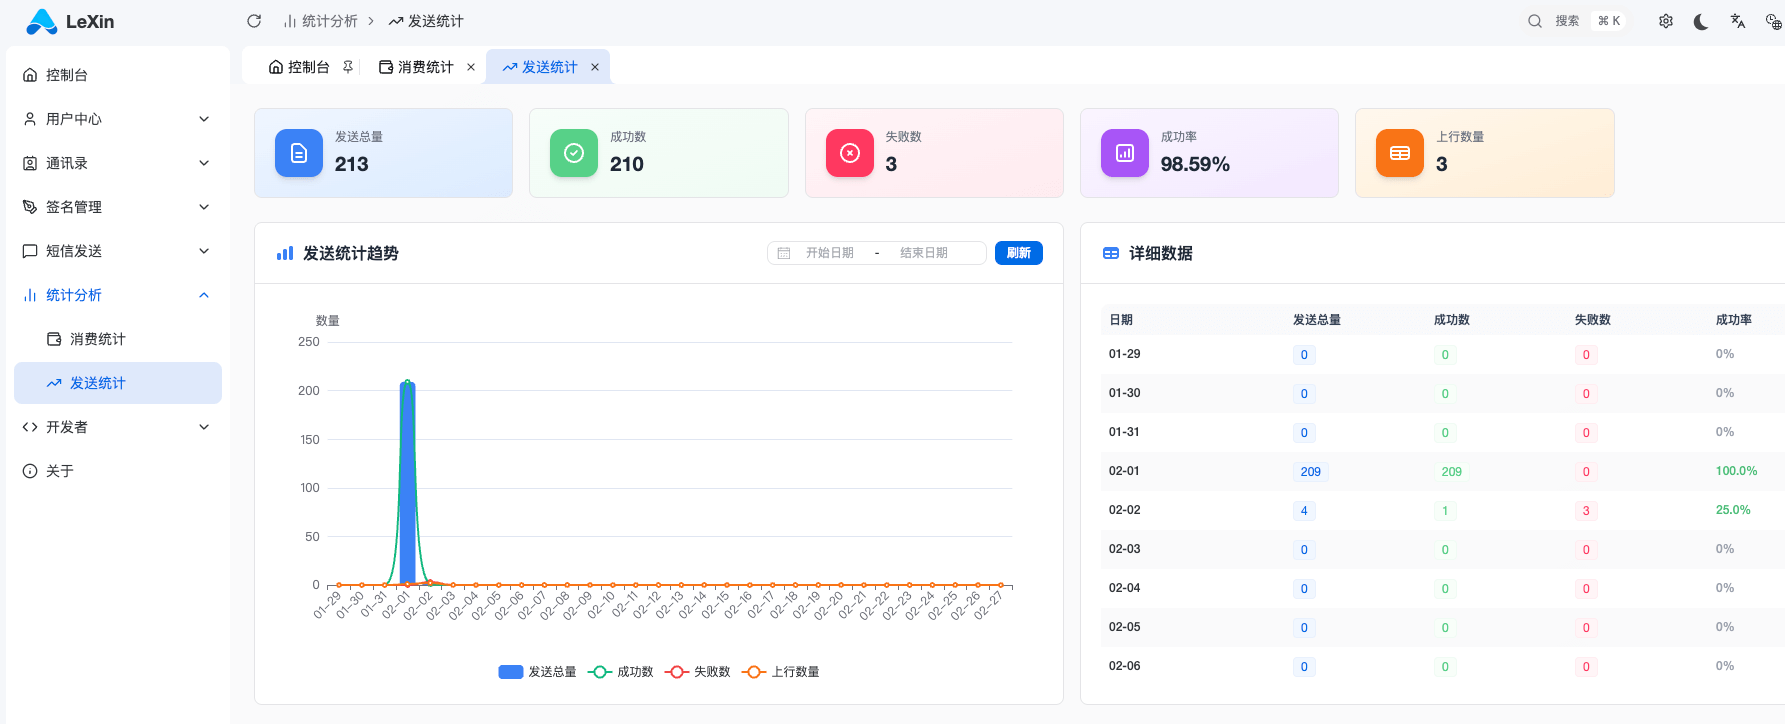Click the 开发者 code brackets icon
The width and height of the screenshot is (1785, 724).
[x=30, y=427]
